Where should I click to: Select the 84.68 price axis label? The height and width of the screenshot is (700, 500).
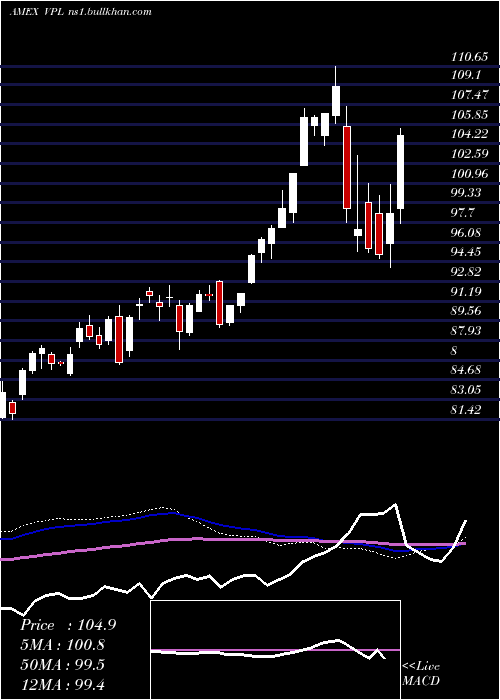click(x=466, y=370)
